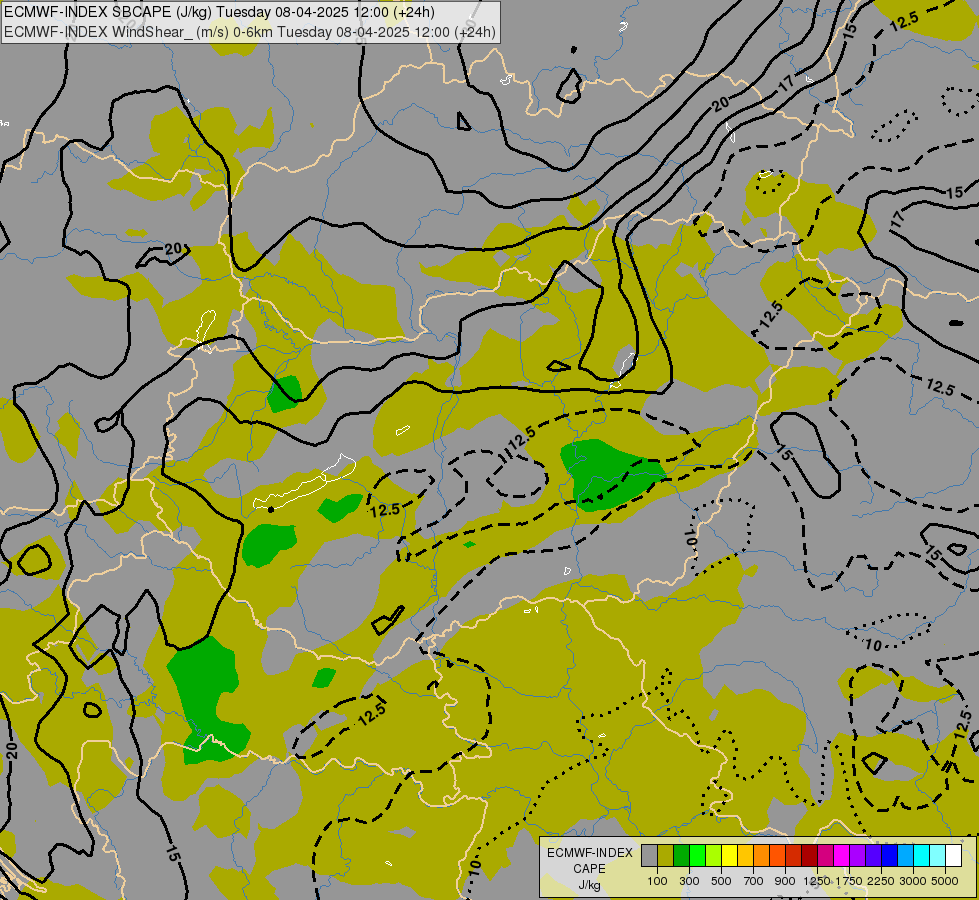Click the legend value label 5000
979x900 pixels.
coord(945,881)
